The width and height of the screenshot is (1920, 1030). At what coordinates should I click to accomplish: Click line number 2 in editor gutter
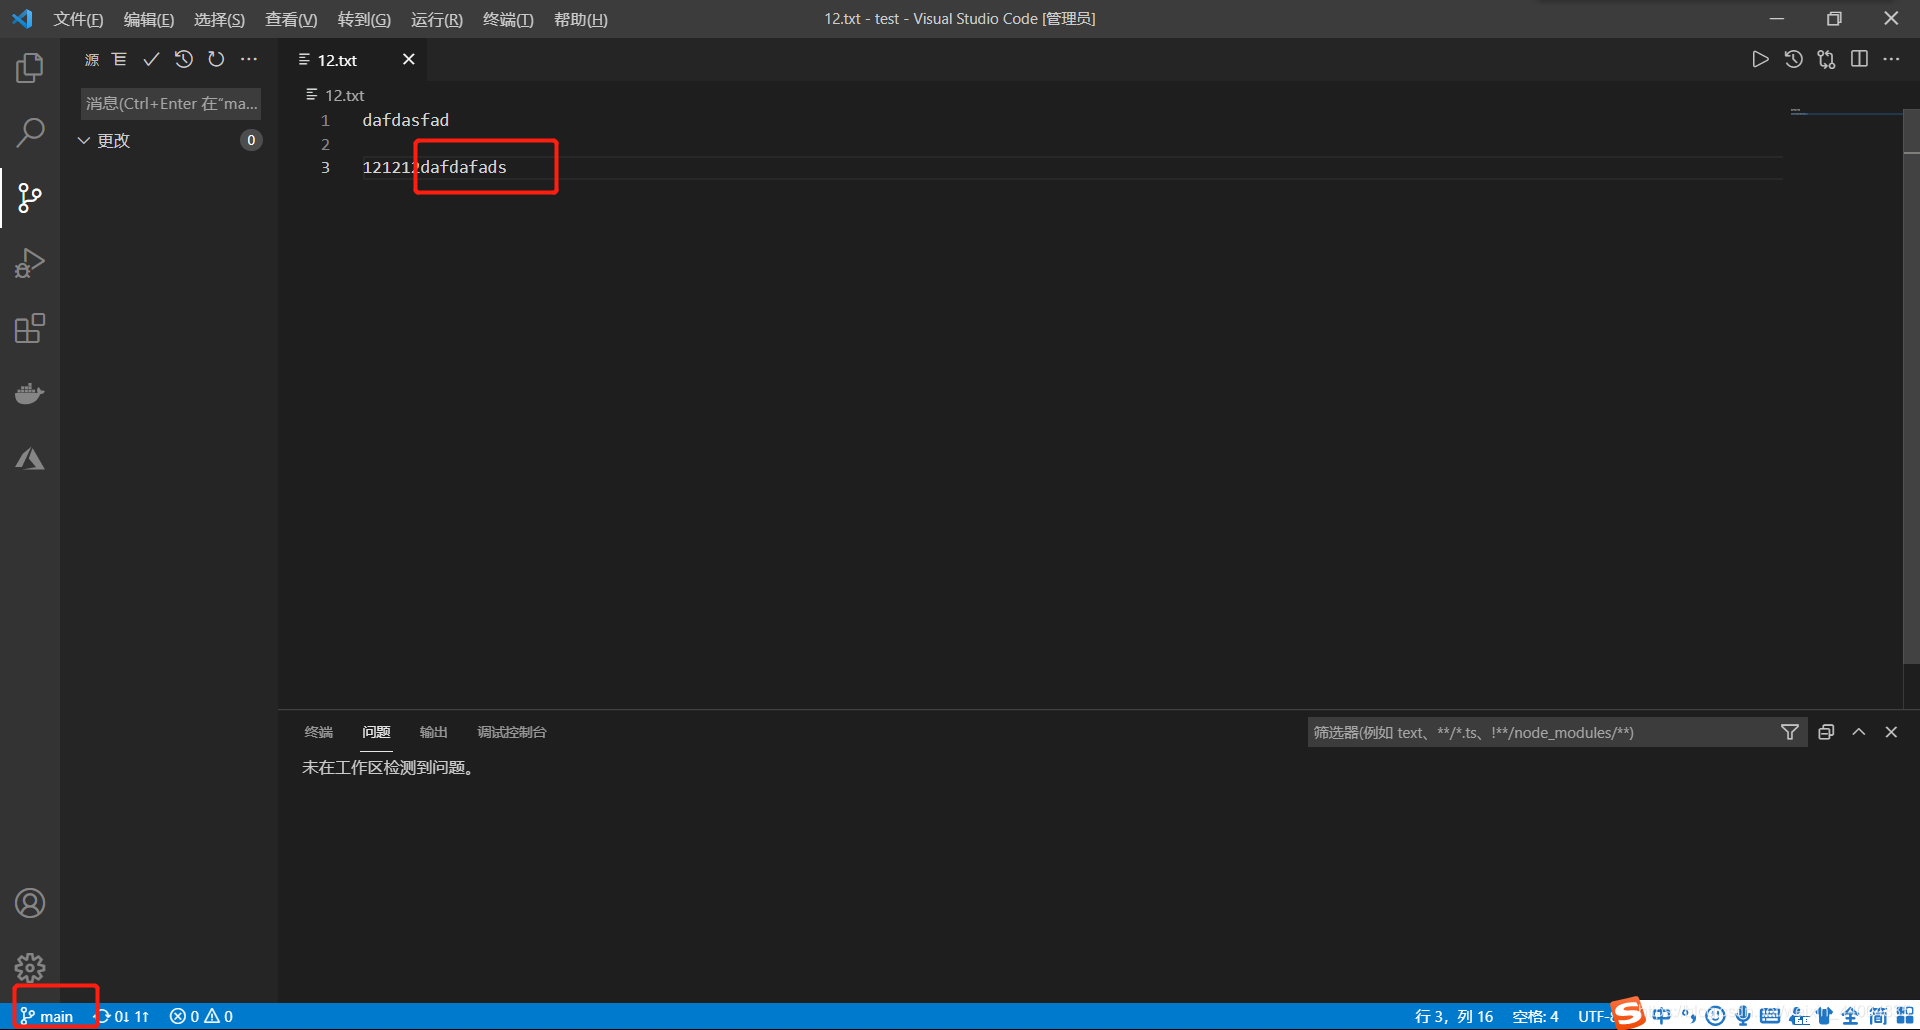click(325, 144)
